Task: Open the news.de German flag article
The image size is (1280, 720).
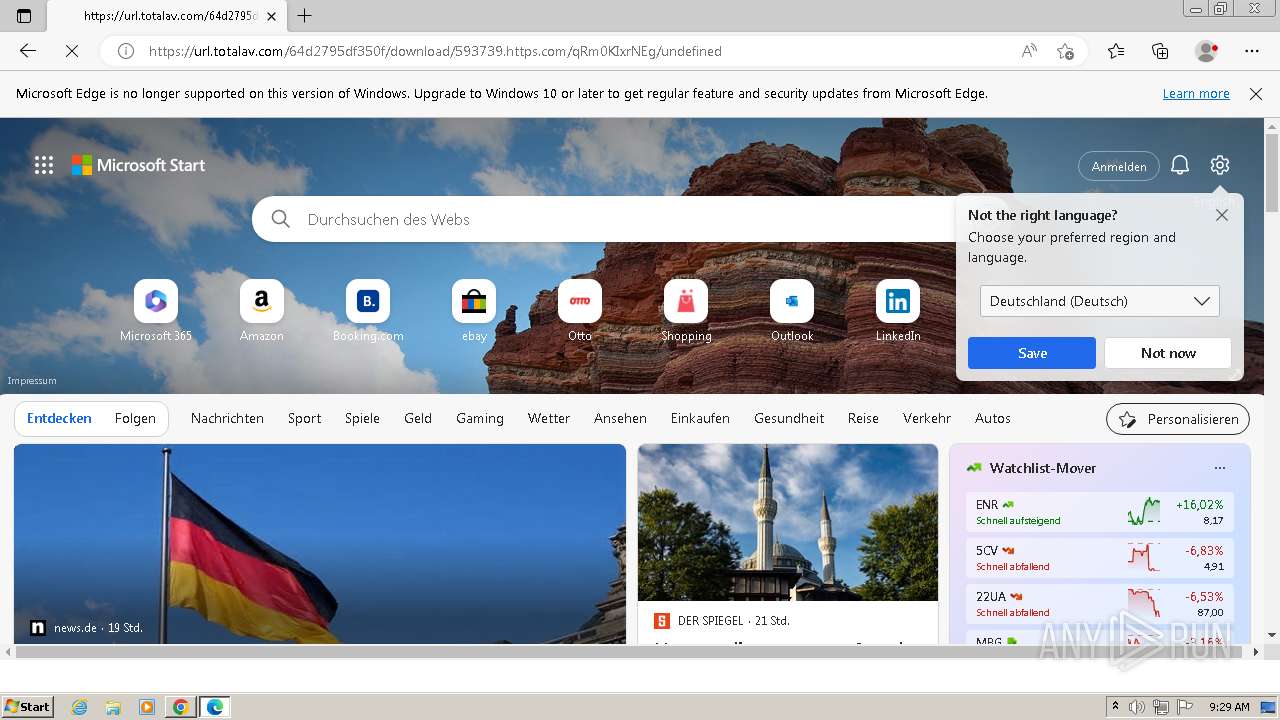Action: pyautogui.click(x=320, y=544)
